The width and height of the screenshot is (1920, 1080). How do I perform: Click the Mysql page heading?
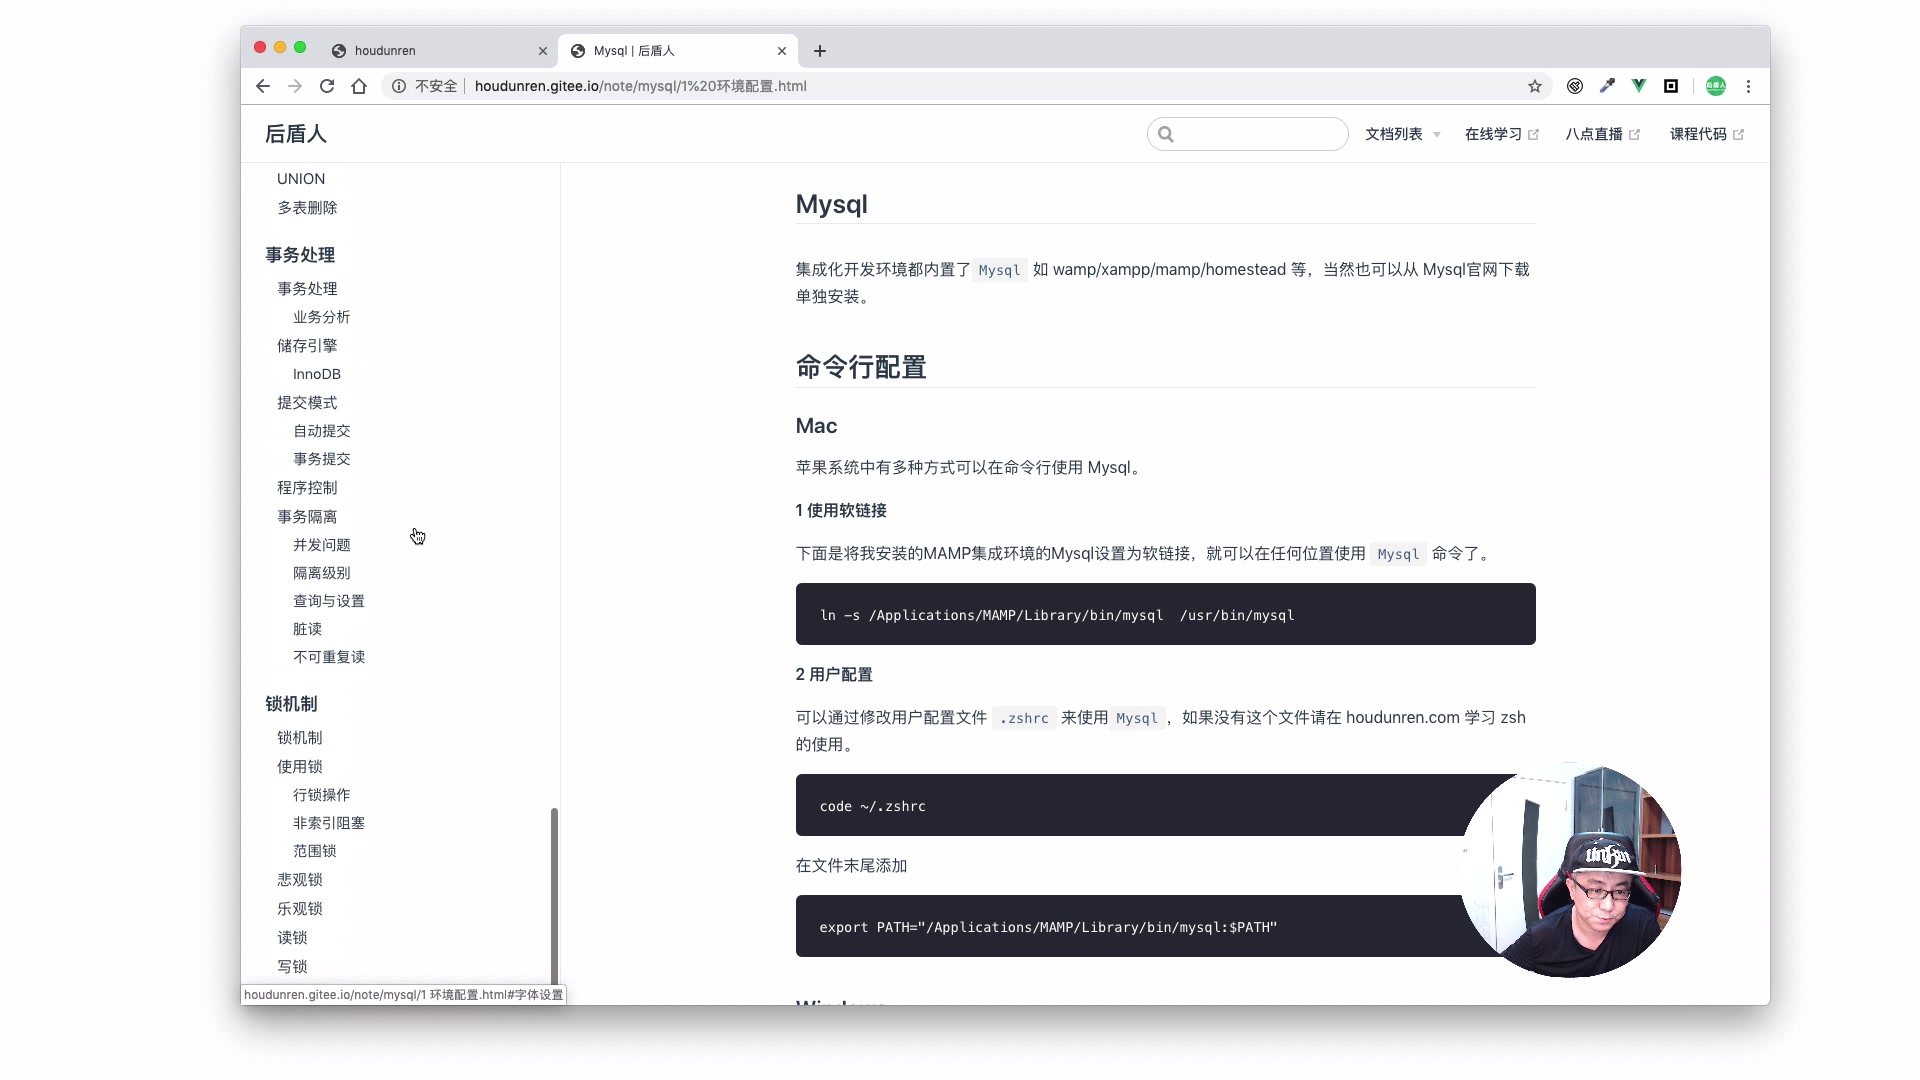[831, 204]
